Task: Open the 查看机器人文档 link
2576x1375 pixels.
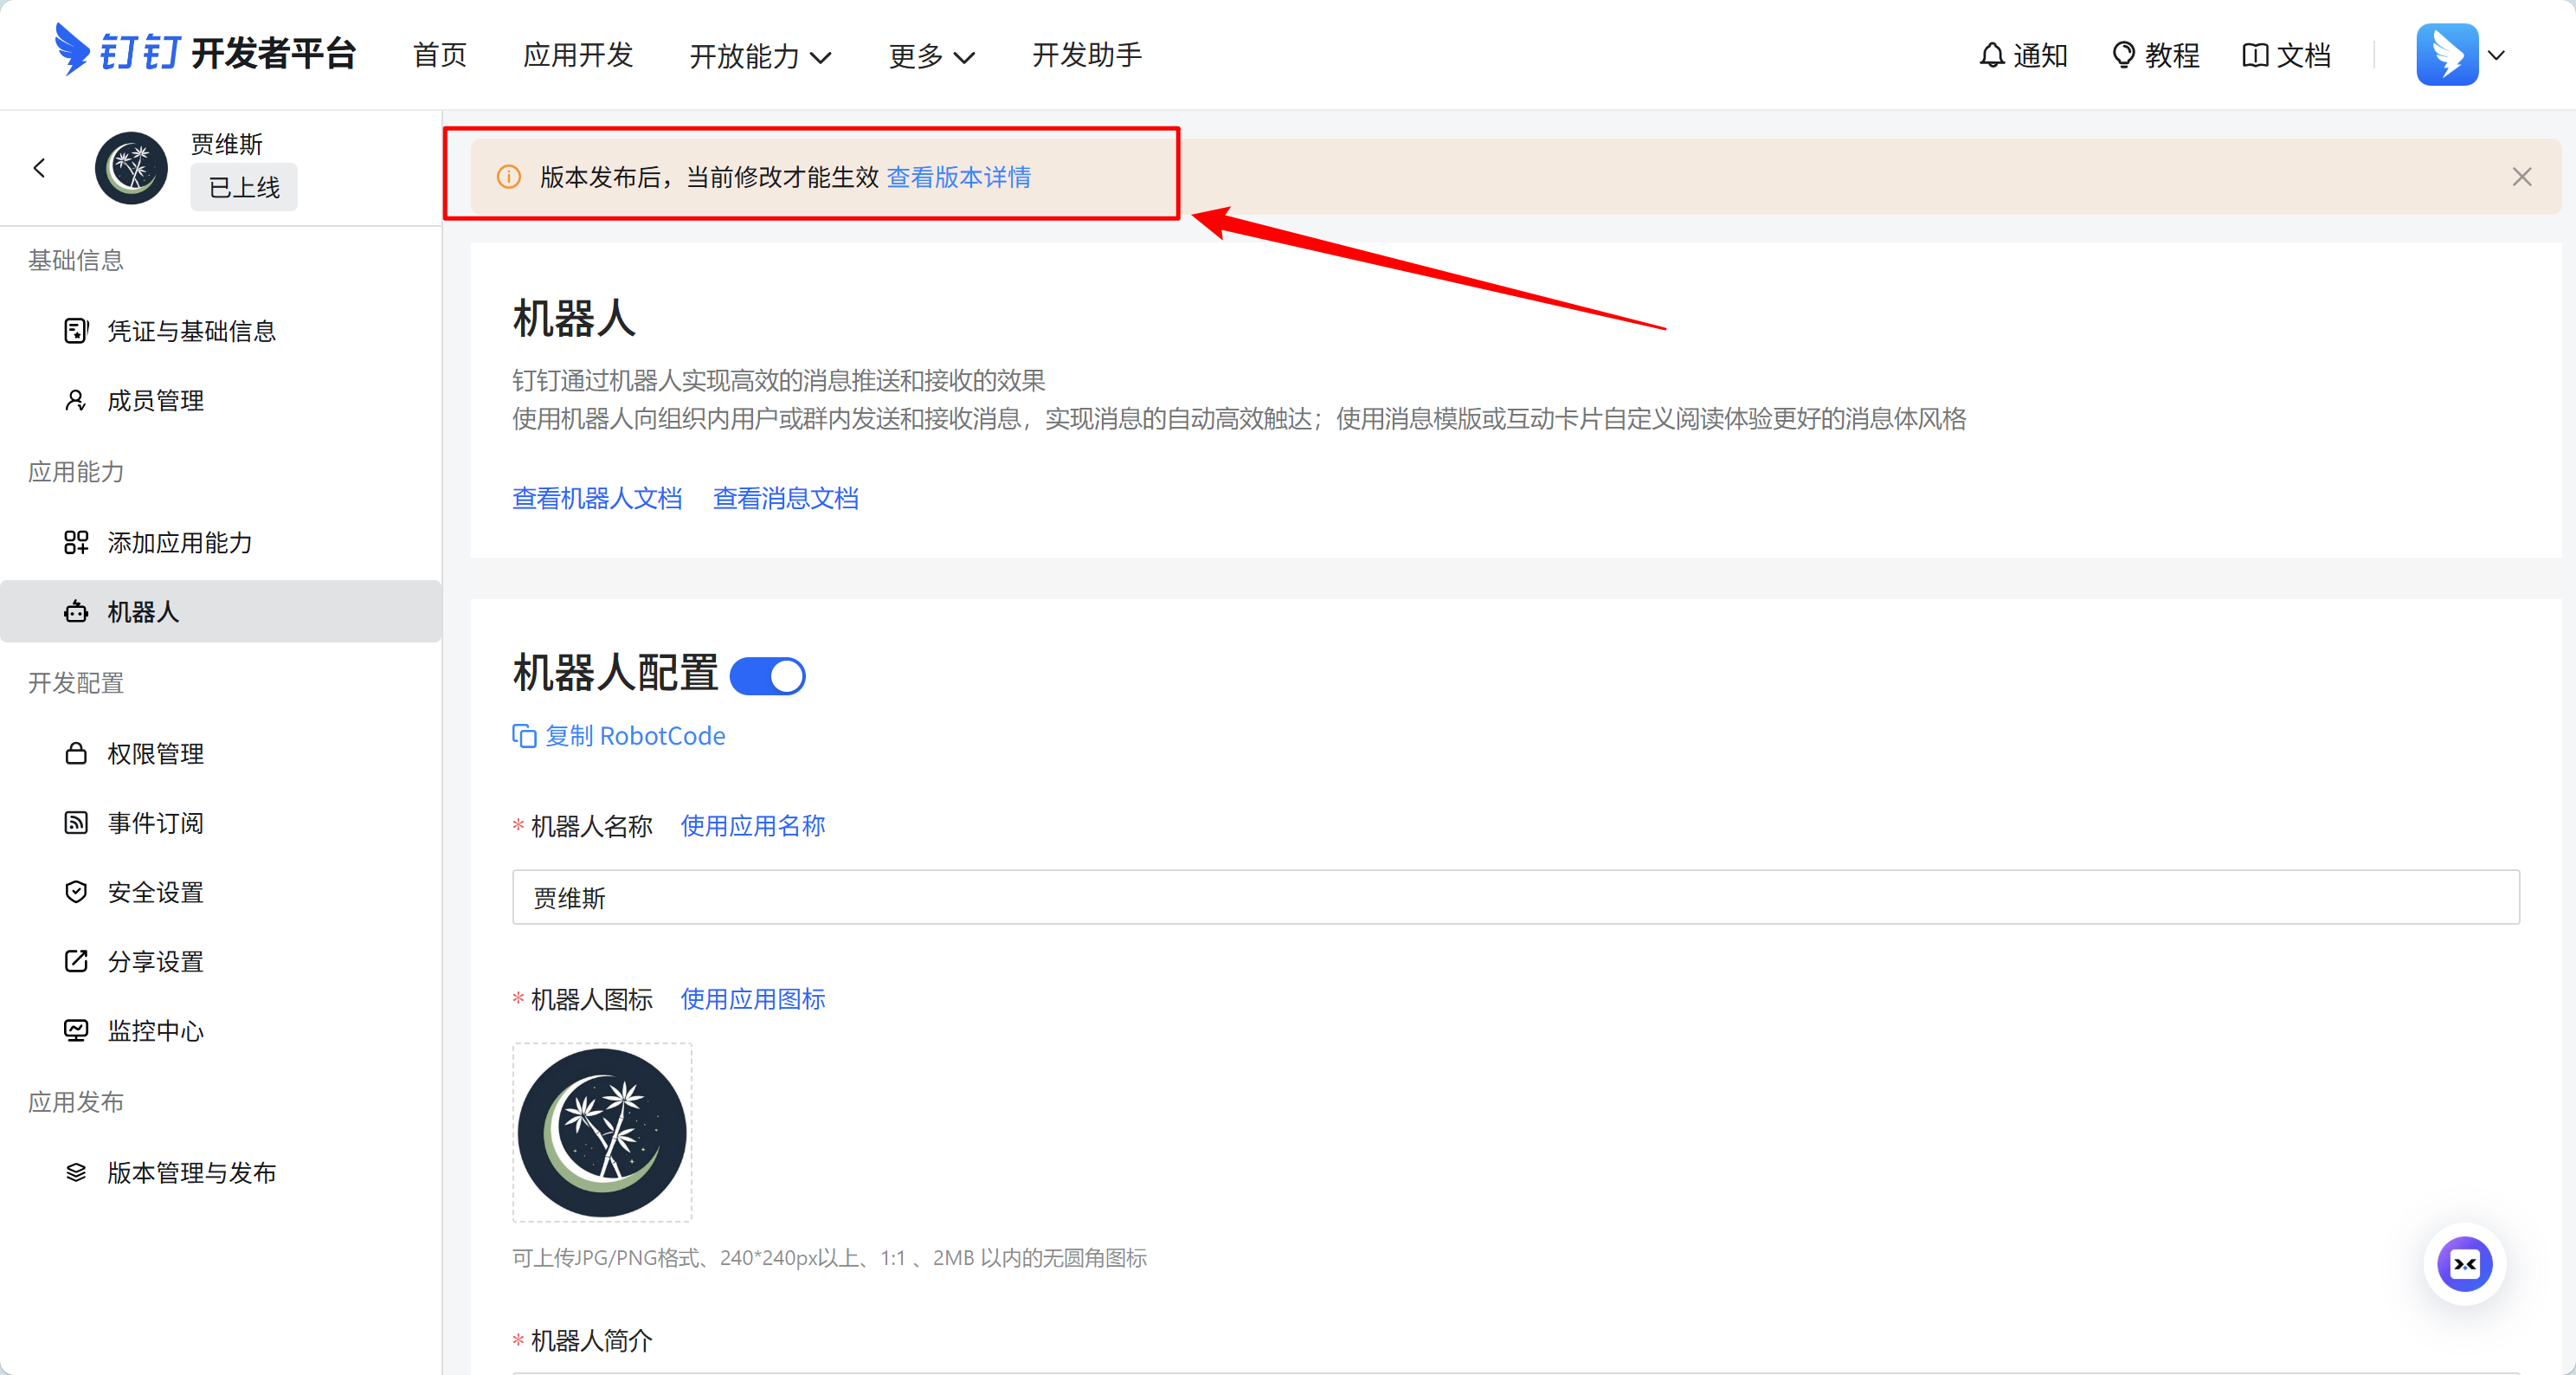Action: click(x=597, y=498)
